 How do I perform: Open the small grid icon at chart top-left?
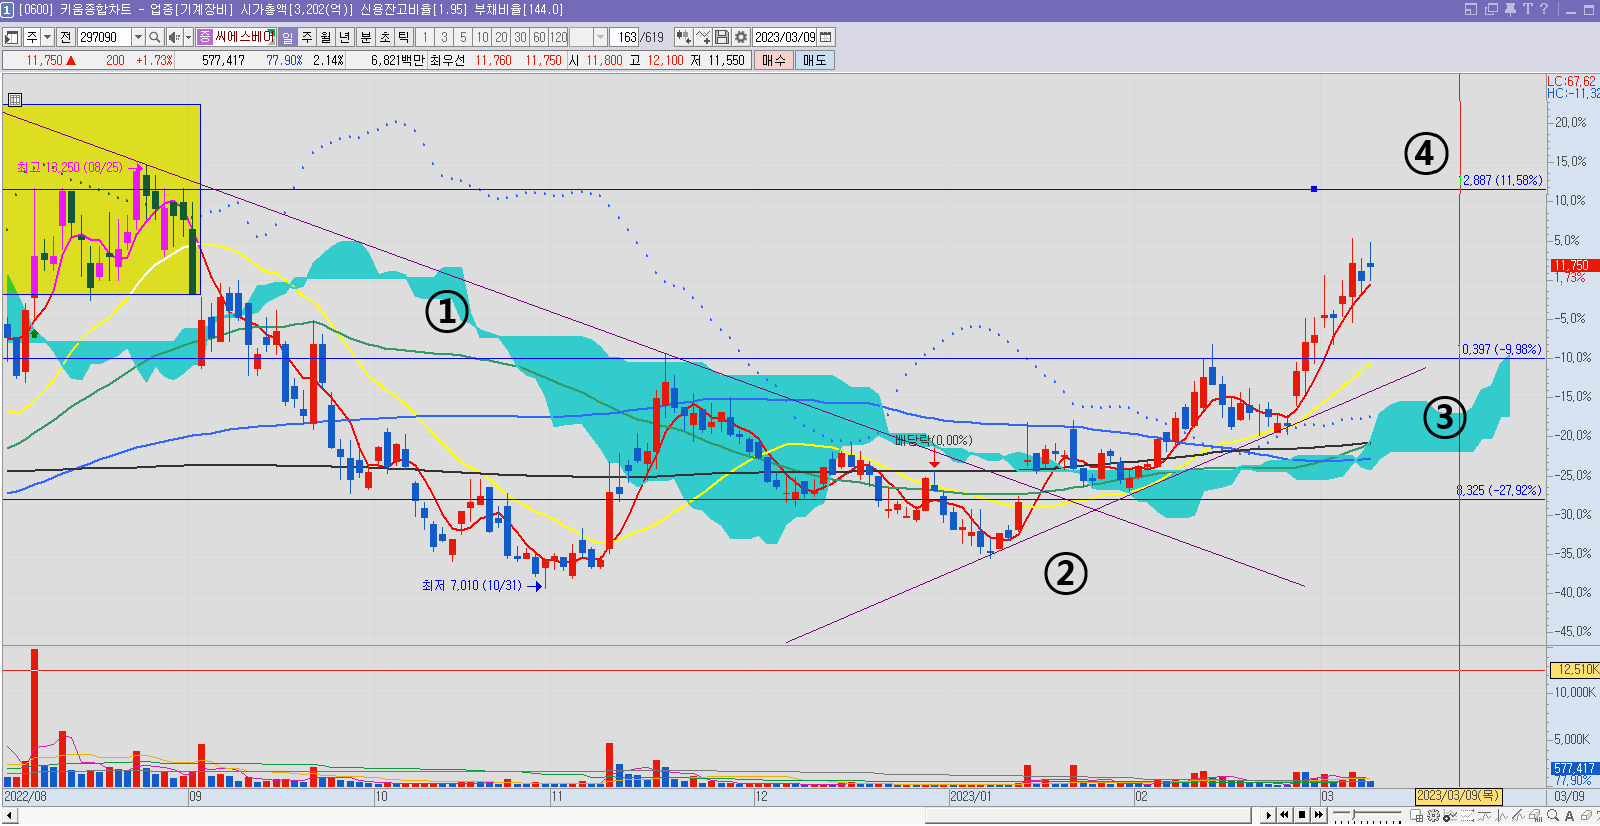click(15, 99)
